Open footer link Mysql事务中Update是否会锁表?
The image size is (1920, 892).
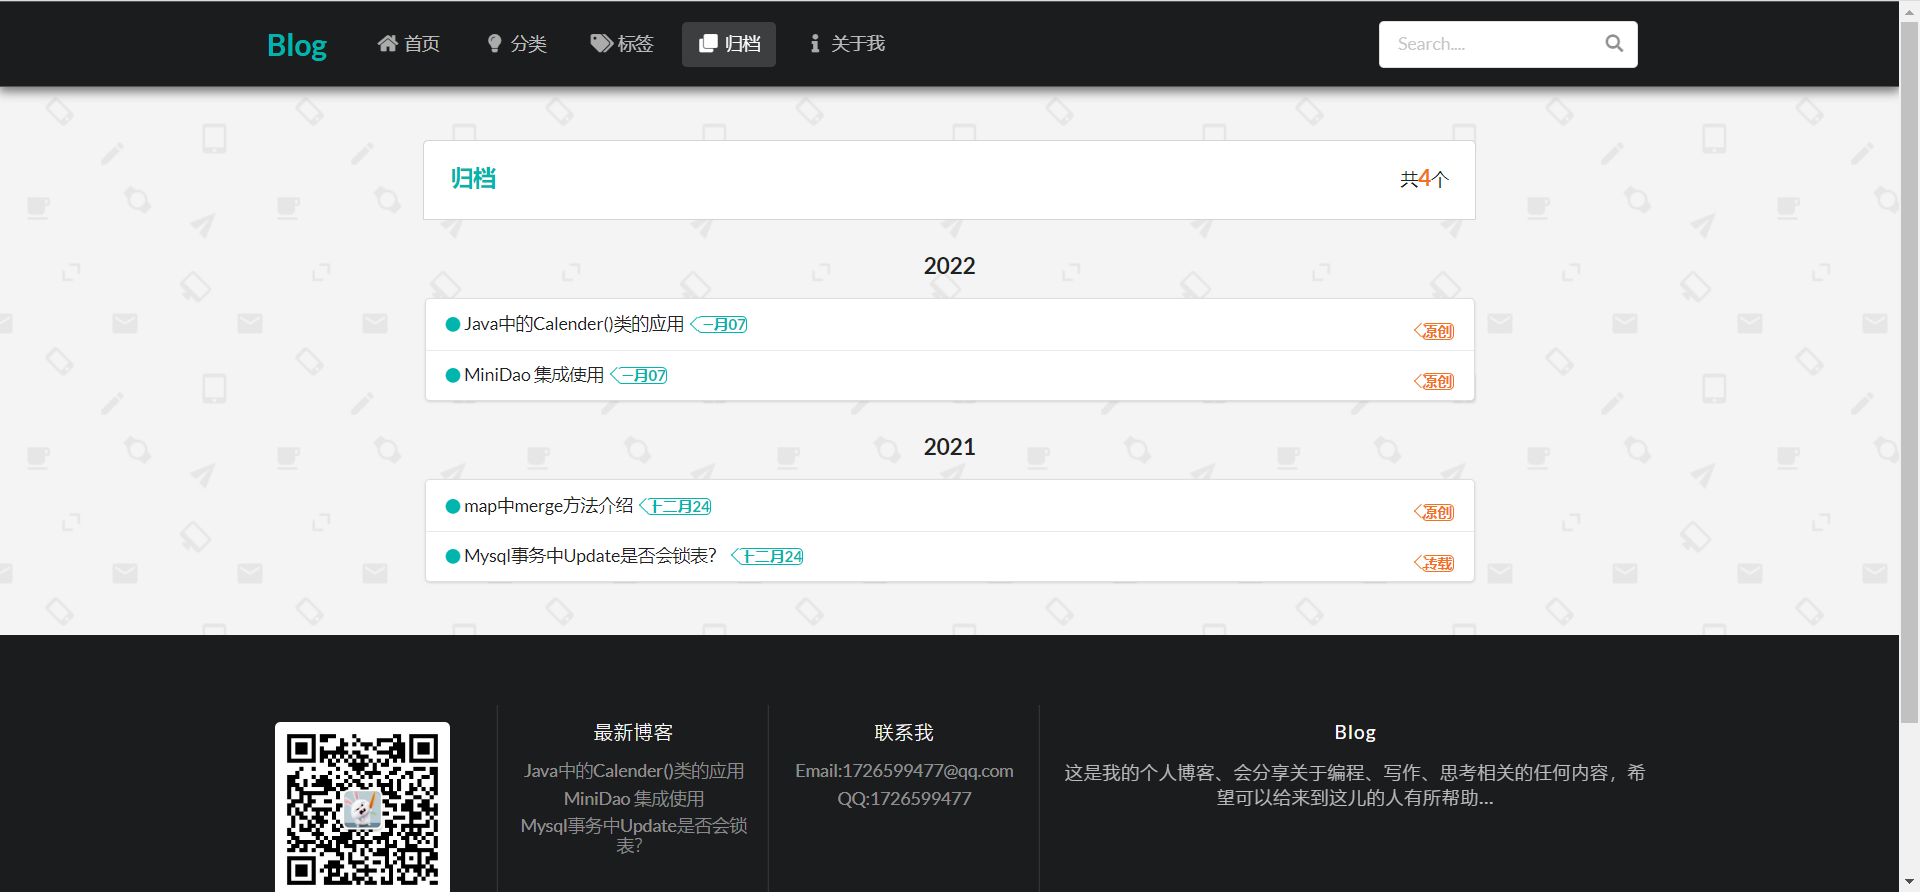point(634,835)
